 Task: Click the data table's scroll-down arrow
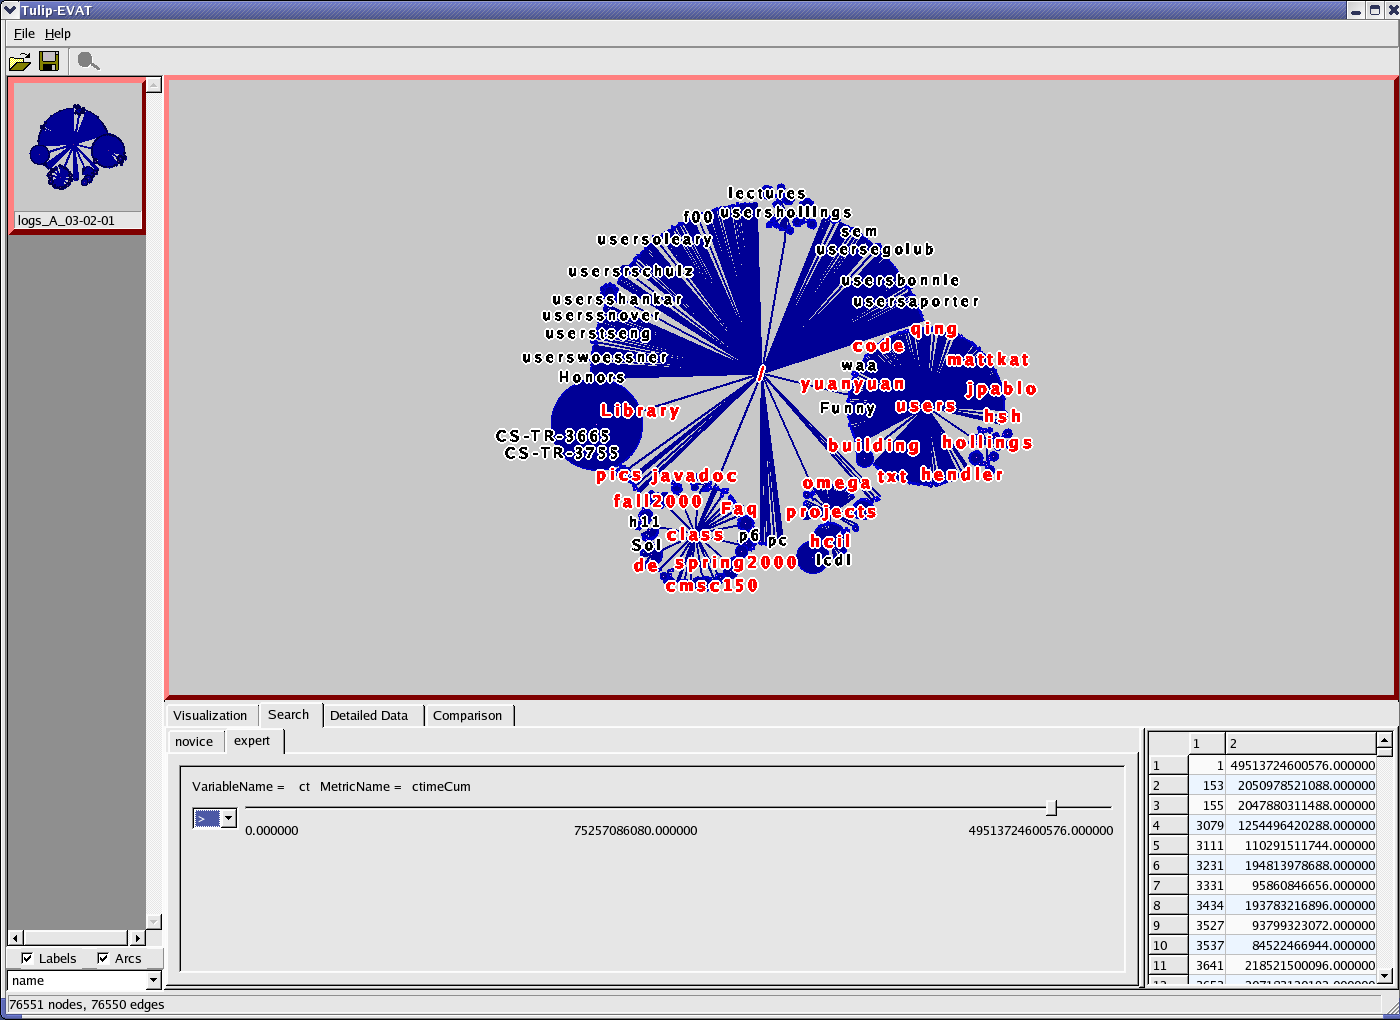pos(1384,975)
